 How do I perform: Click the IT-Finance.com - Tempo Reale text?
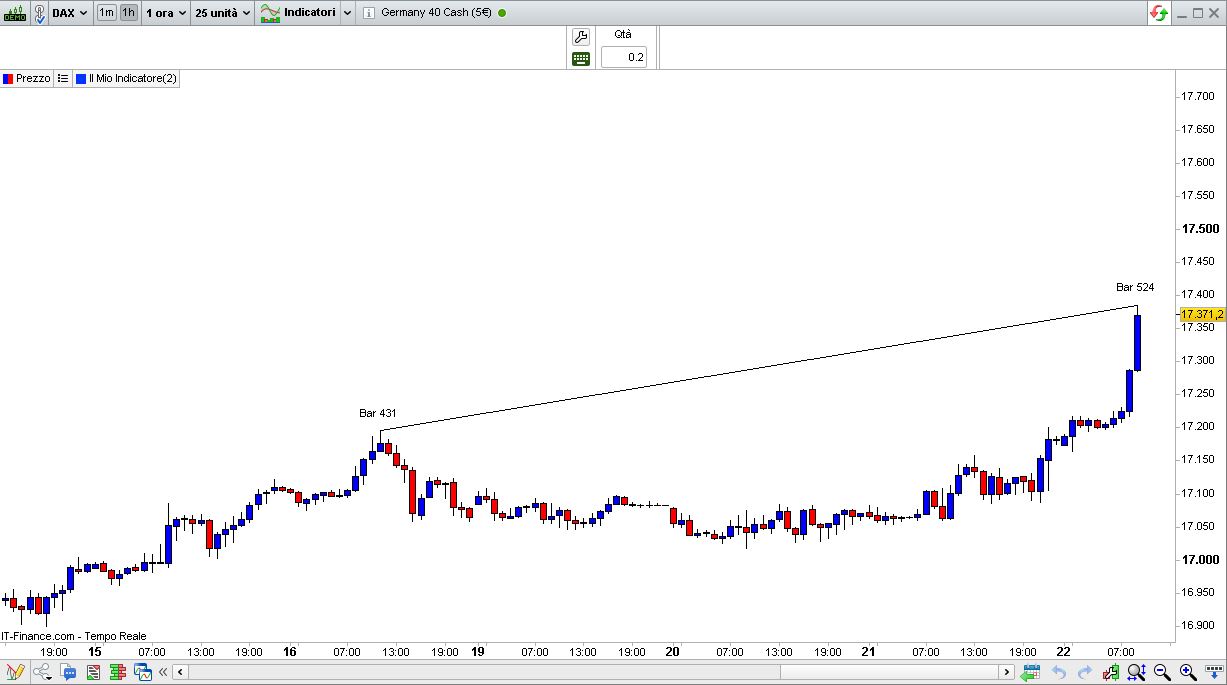(74, 636)
